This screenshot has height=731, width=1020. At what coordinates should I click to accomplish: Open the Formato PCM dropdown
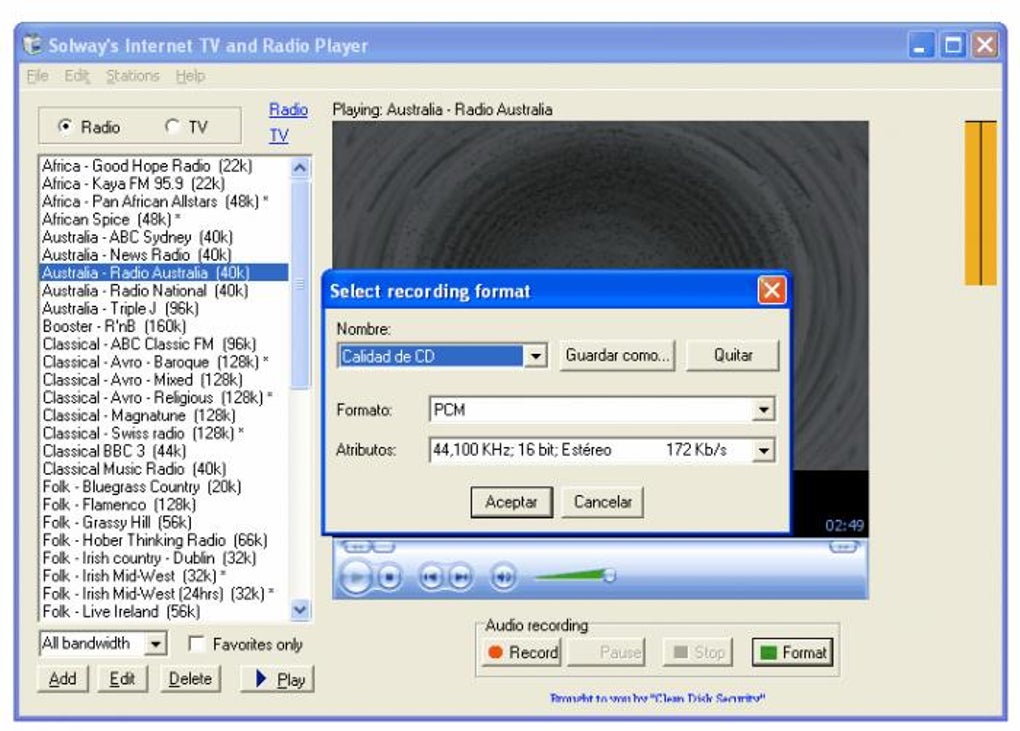[x=764, y=410]
